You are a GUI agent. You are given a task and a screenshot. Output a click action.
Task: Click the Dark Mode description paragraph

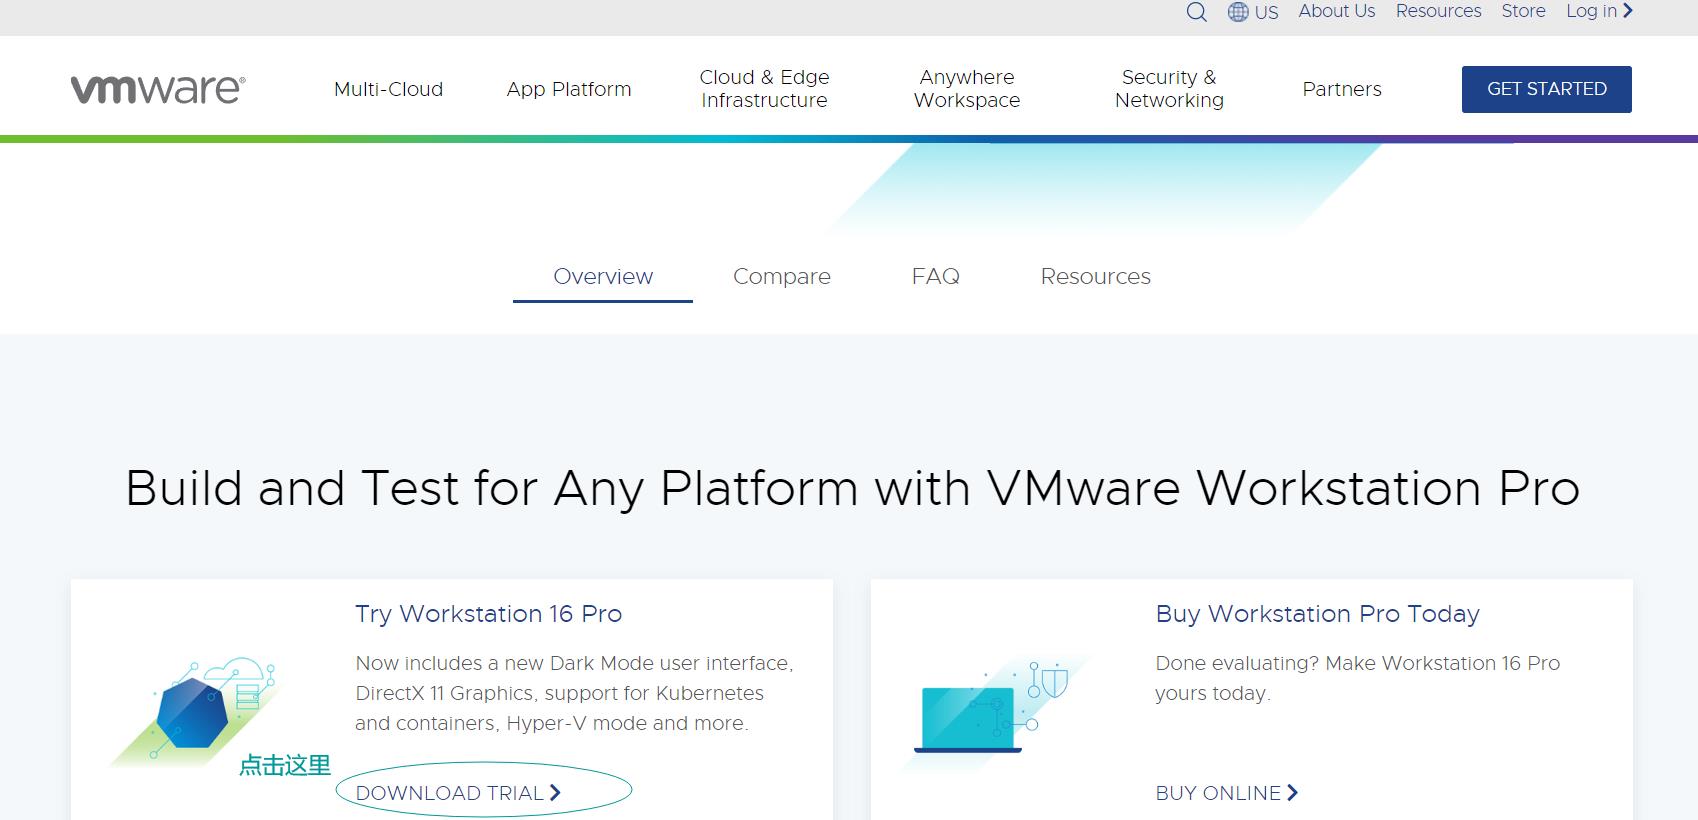pyautogui.click(x=574, y=693)
